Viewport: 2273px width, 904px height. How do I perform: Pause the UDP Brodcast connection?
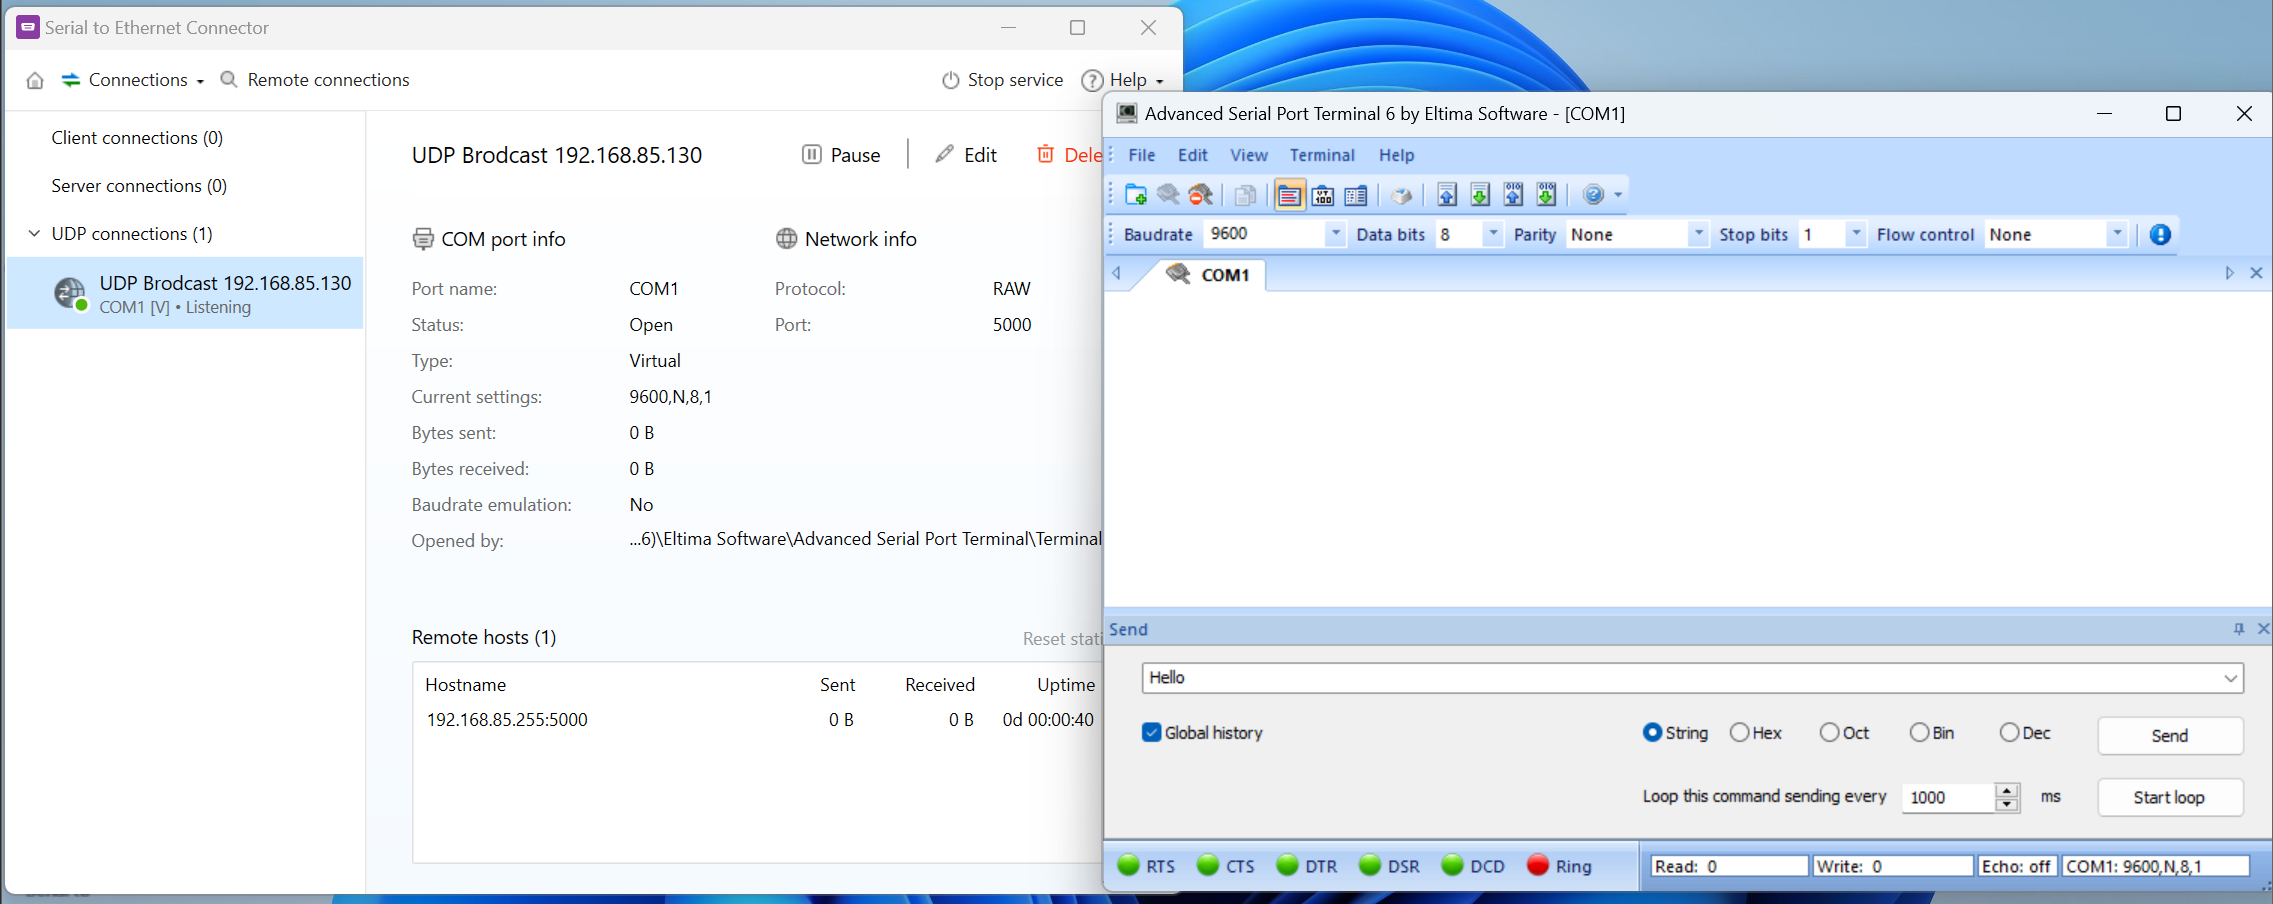(841, 155)
